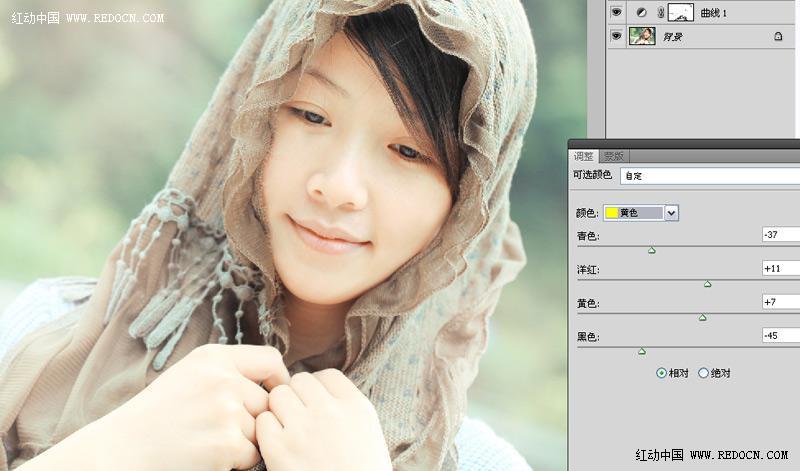Viewport: 800px width, 471px height.
Task: Switch to the 蒙版 tab
Action: (x=614, y=156)
